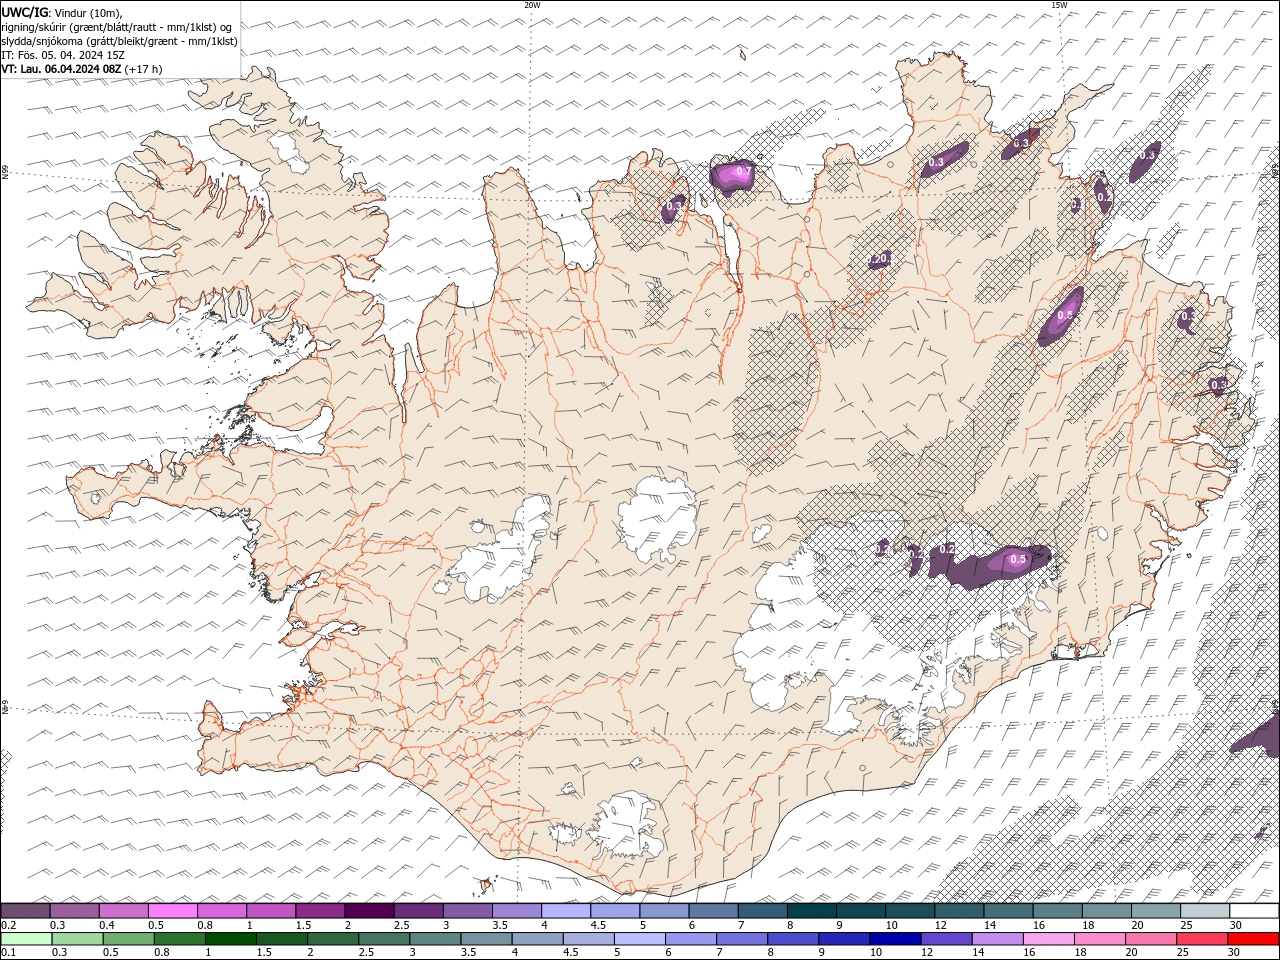
Task: Click the 'UWC/IG: Vindur (10m)' title line
Action: (x=62, y=12)
